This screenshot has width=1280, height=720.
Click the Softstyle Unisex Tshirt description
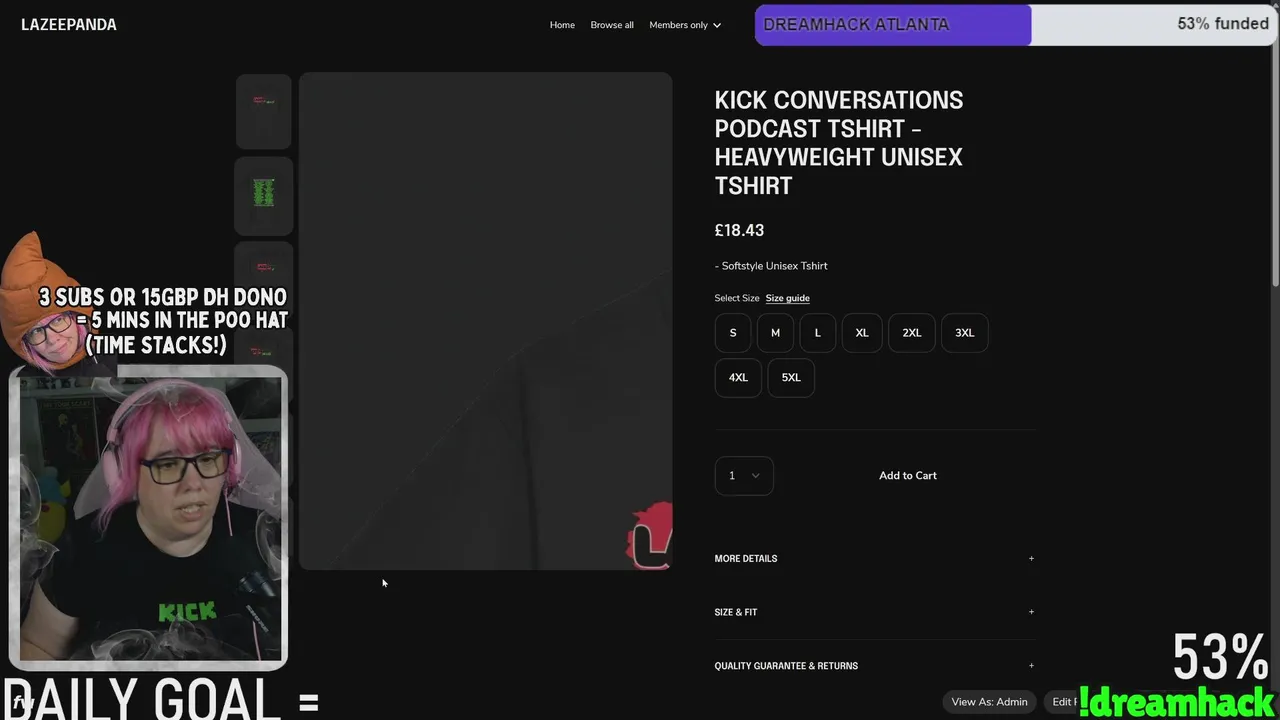pos(771,266)
